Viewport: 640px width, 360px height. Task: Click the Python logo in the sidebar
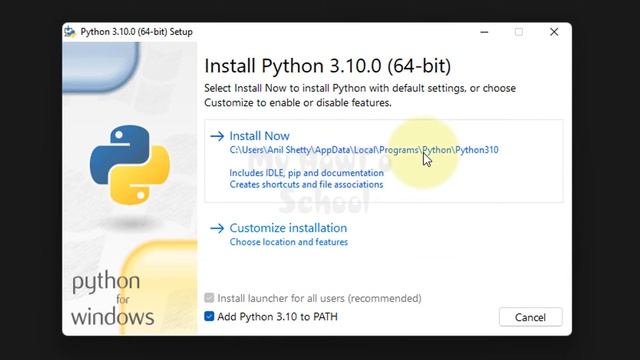pos(130,164)
